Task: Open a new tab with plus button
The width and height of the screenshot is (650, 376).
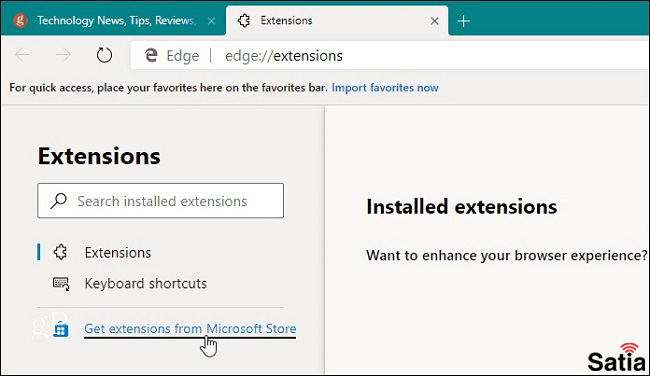Action: click(x=463, y=21)
